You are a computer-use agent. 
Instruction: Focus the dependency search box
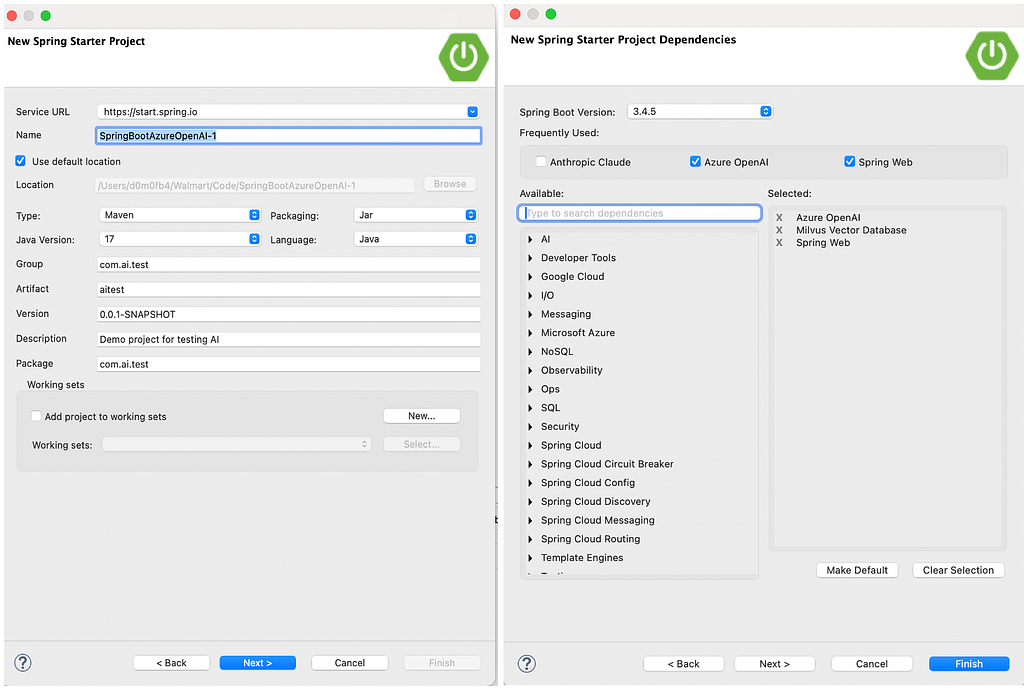[x=639, y=213]
